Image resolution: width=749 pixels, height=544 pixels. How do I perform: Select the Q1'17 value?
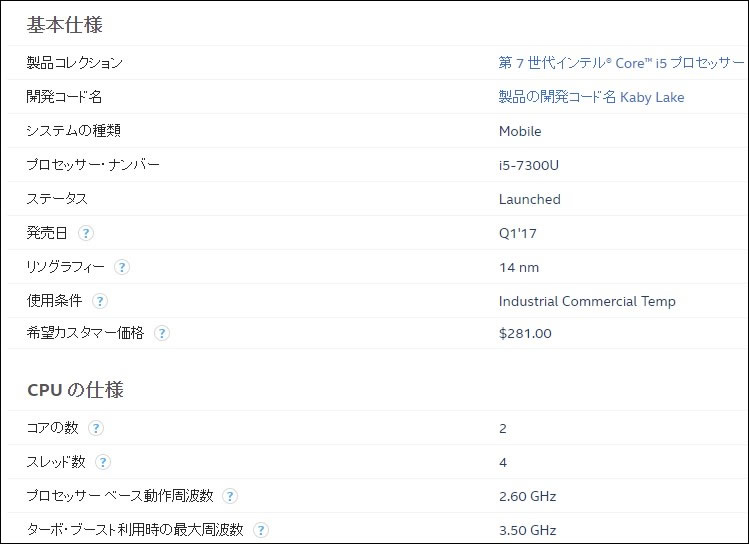(517, 233)
